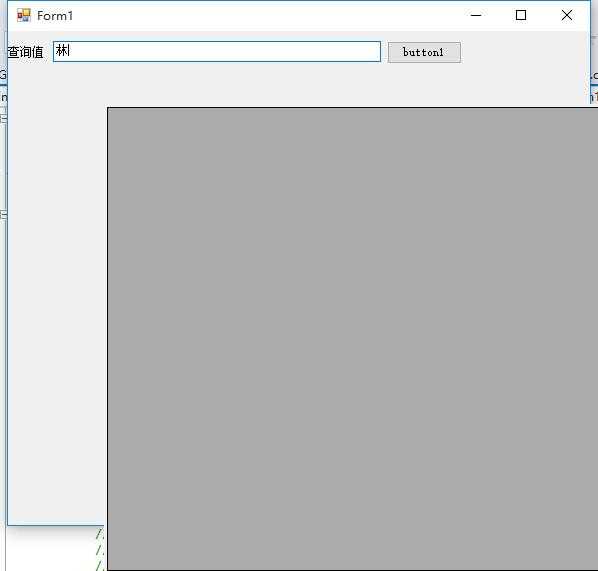The height and width of the screenshot is (571, 598).
Task: Click inside the empty gray data grid area
Action: [x=353, y=339]
